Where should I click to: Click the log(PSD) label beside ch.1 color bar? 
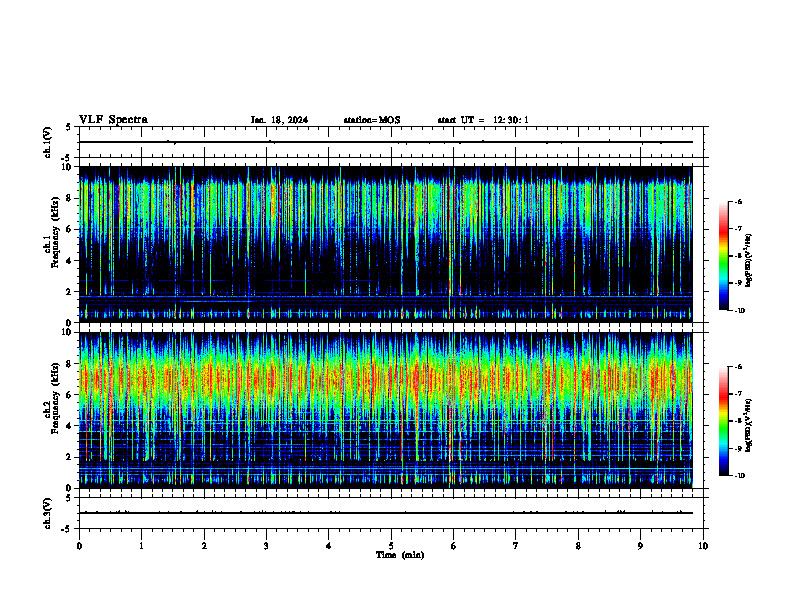pyautogui.click(x=749, y=261)
